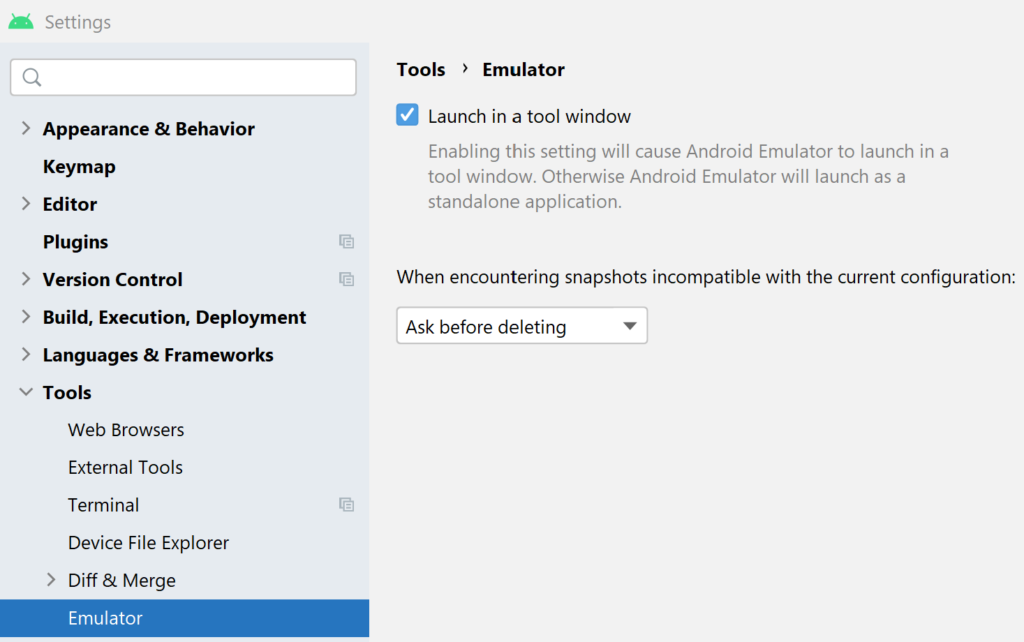Open External Tools settings
The image size is (1024, 642).
click(125, 468)
